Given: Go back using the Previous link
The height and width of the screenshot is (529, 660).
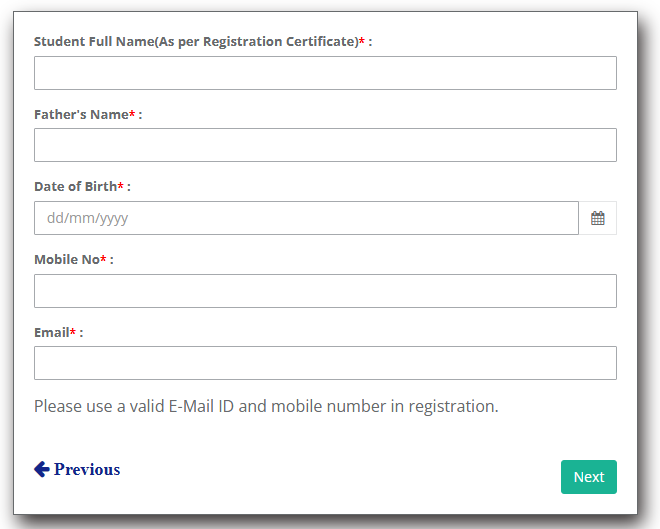Looking at the screenshot, I should click(86, 469).
